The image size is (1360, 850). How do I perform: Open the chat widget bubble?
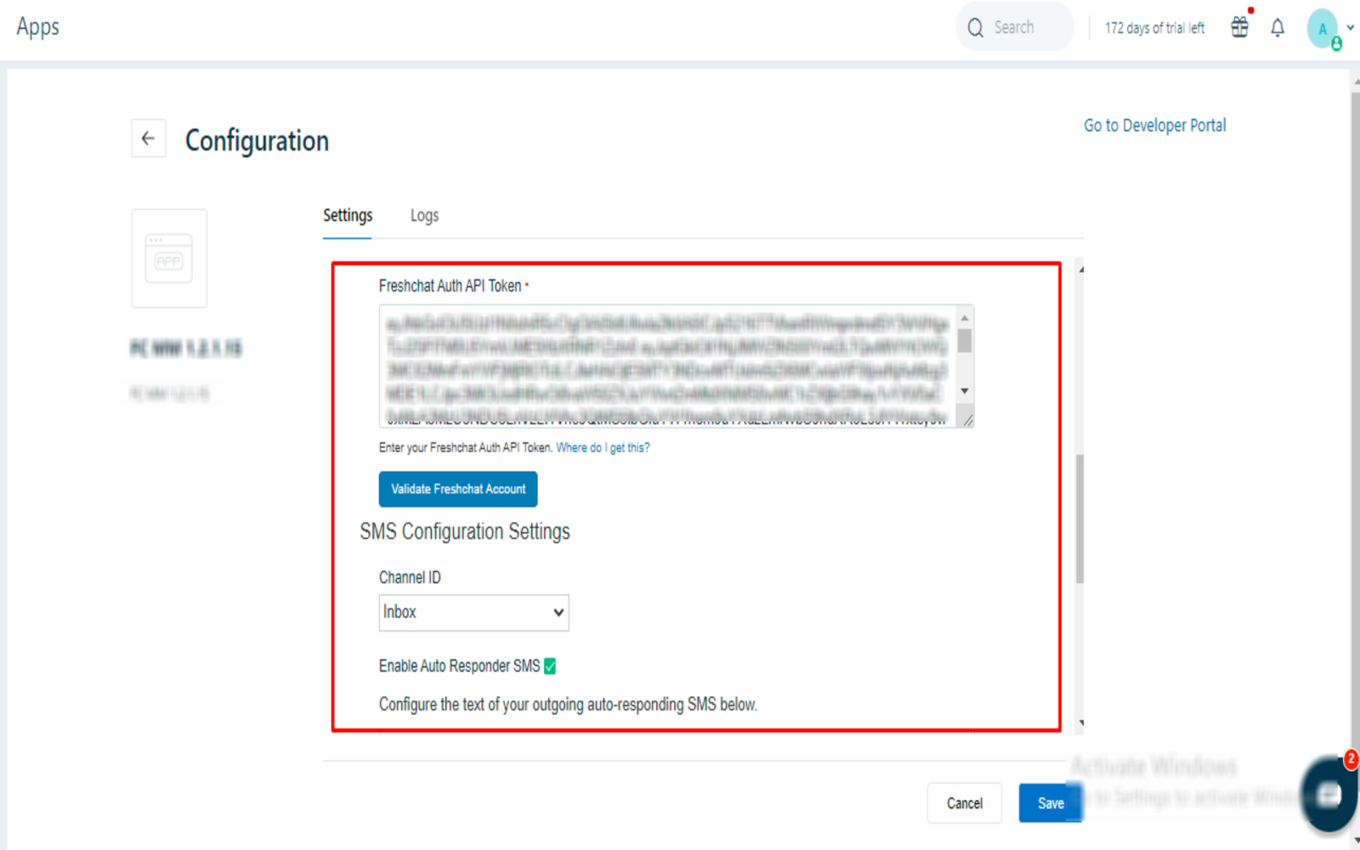click(x=1329, y=794)
